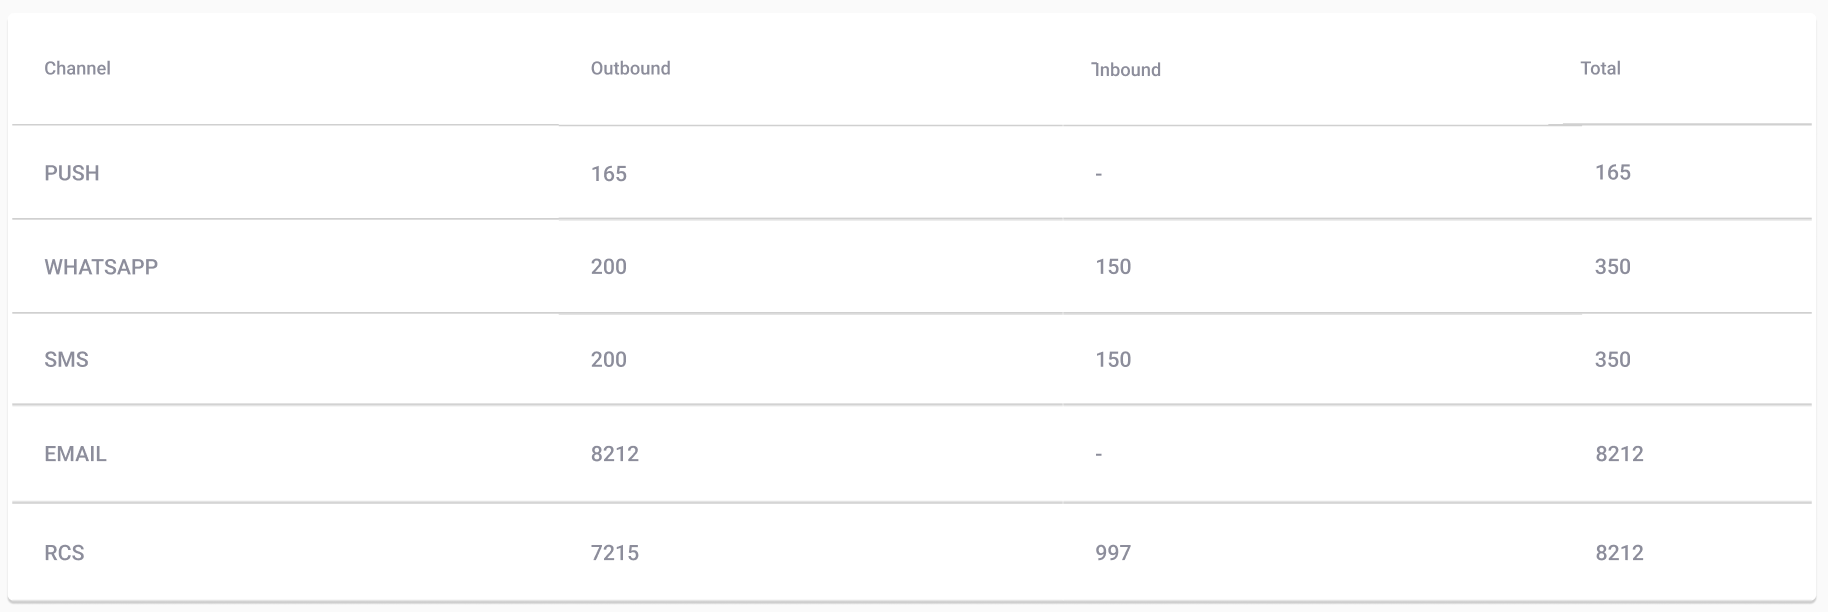Open the WHATSAPP channel row label
The height and width of the screenshot is (612, 1828).
click(101, 267)
